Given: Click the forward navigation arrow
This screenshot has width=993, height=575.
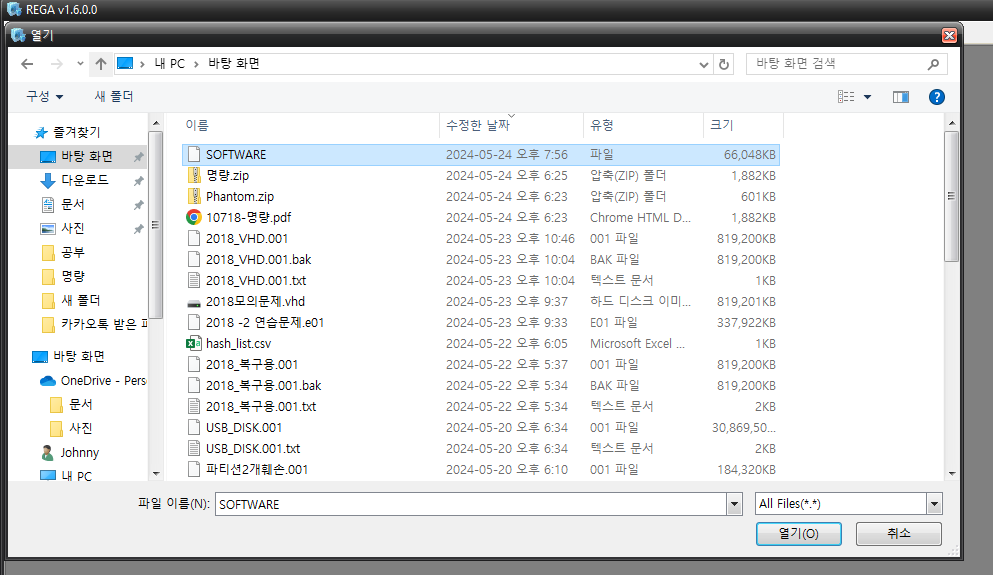Looking at the screenshot, I should [x=56, y=64].
